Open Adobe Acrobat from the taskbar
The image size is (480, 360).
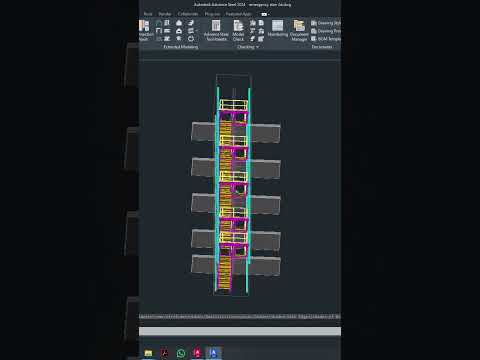click(165, 353)
